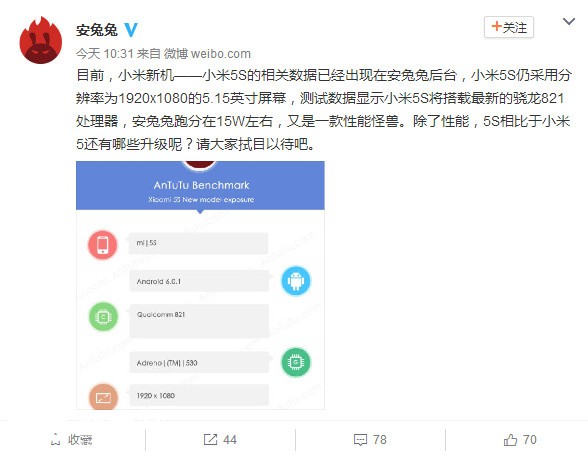Open the AnTuTu profile avatar

click(x=41, y=40)
